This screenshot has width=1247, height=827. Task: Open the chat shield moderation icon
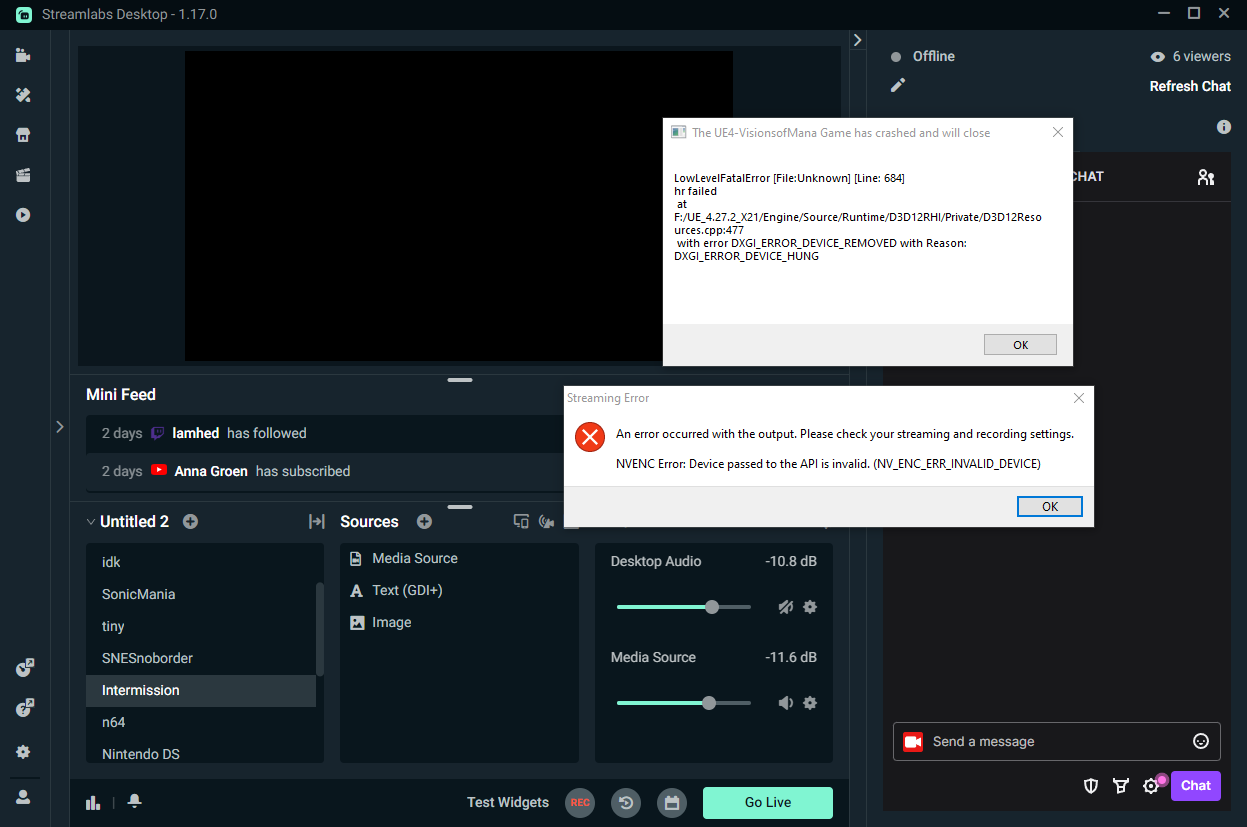pos(1091,786)
